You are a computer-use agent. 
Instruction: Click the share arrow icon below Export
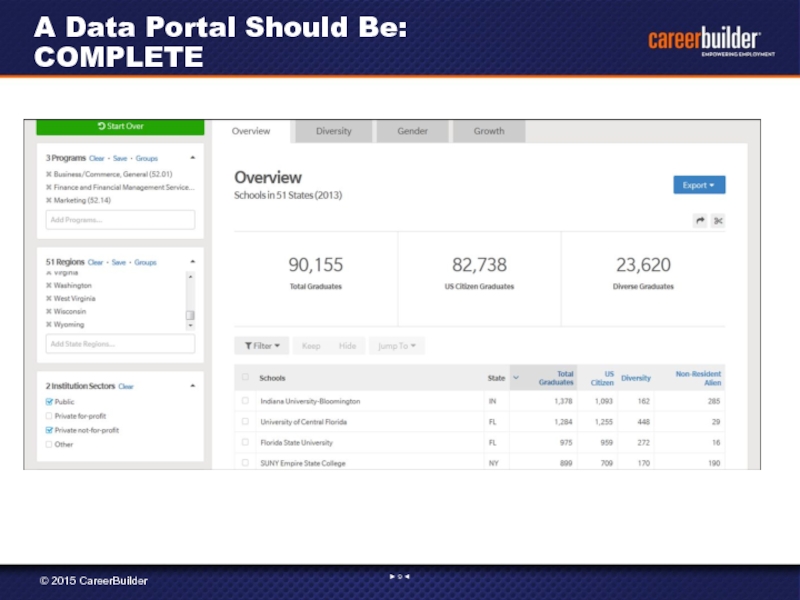700,220
